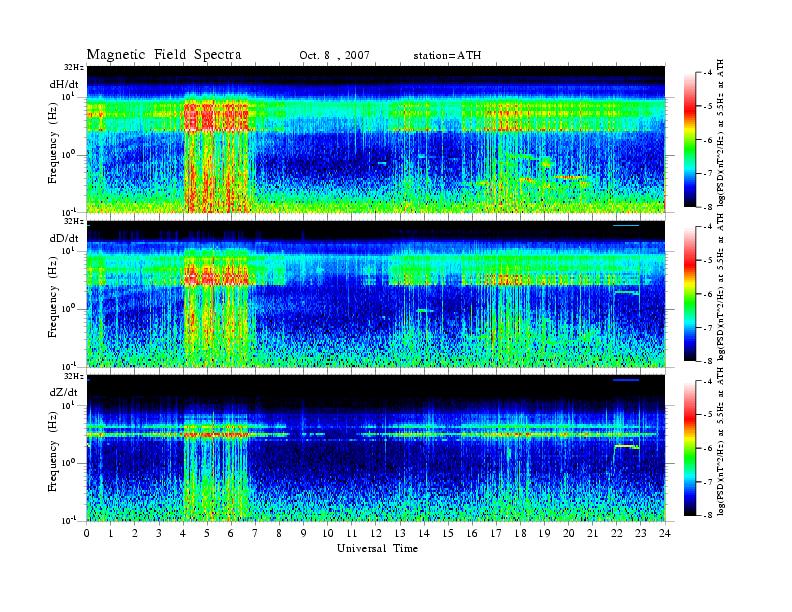
Task: Click hour 22 on the time axis
Action: (x=617, y=534)
